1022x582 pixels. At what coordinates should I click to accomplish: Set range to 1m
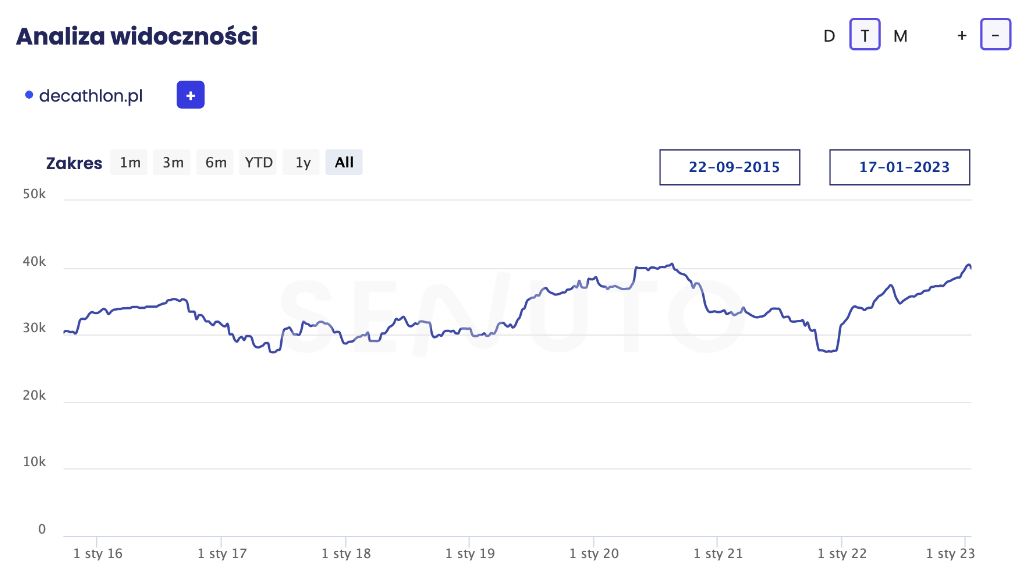(x=130, y=162)
